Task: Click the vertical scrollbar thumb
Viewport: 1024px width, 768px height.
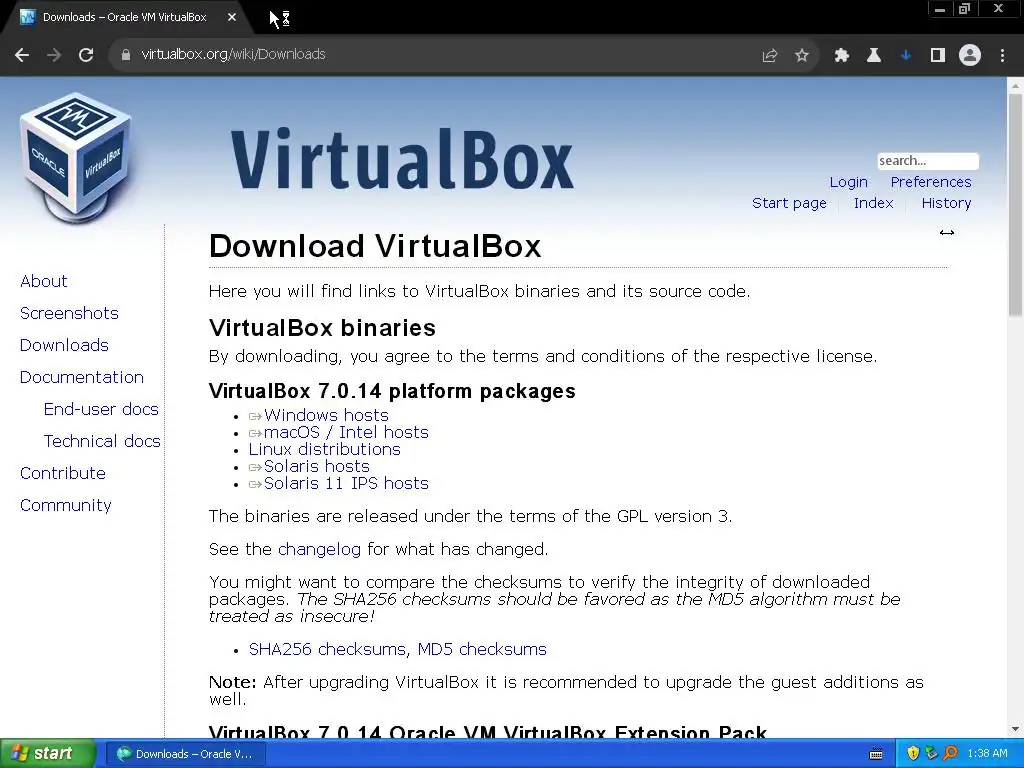Action: point(1015,206)
